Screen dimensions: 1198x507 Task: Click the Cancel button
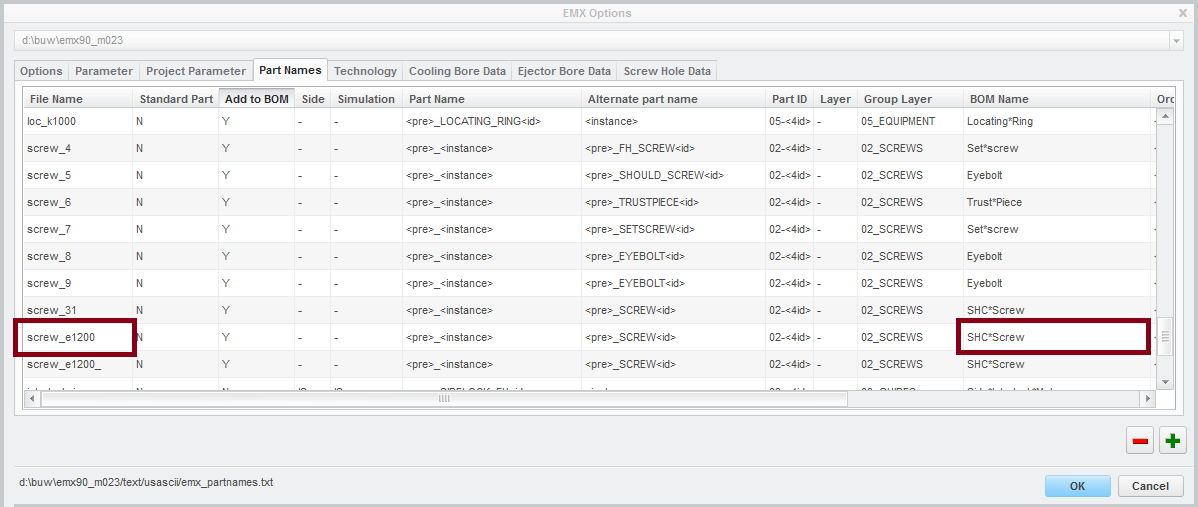(1150, 486)
